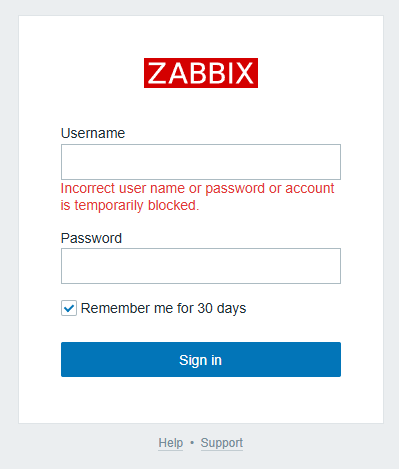Click the dot separator between Help and Support
This screenshot has height=469, width=399.
(192, 443)
